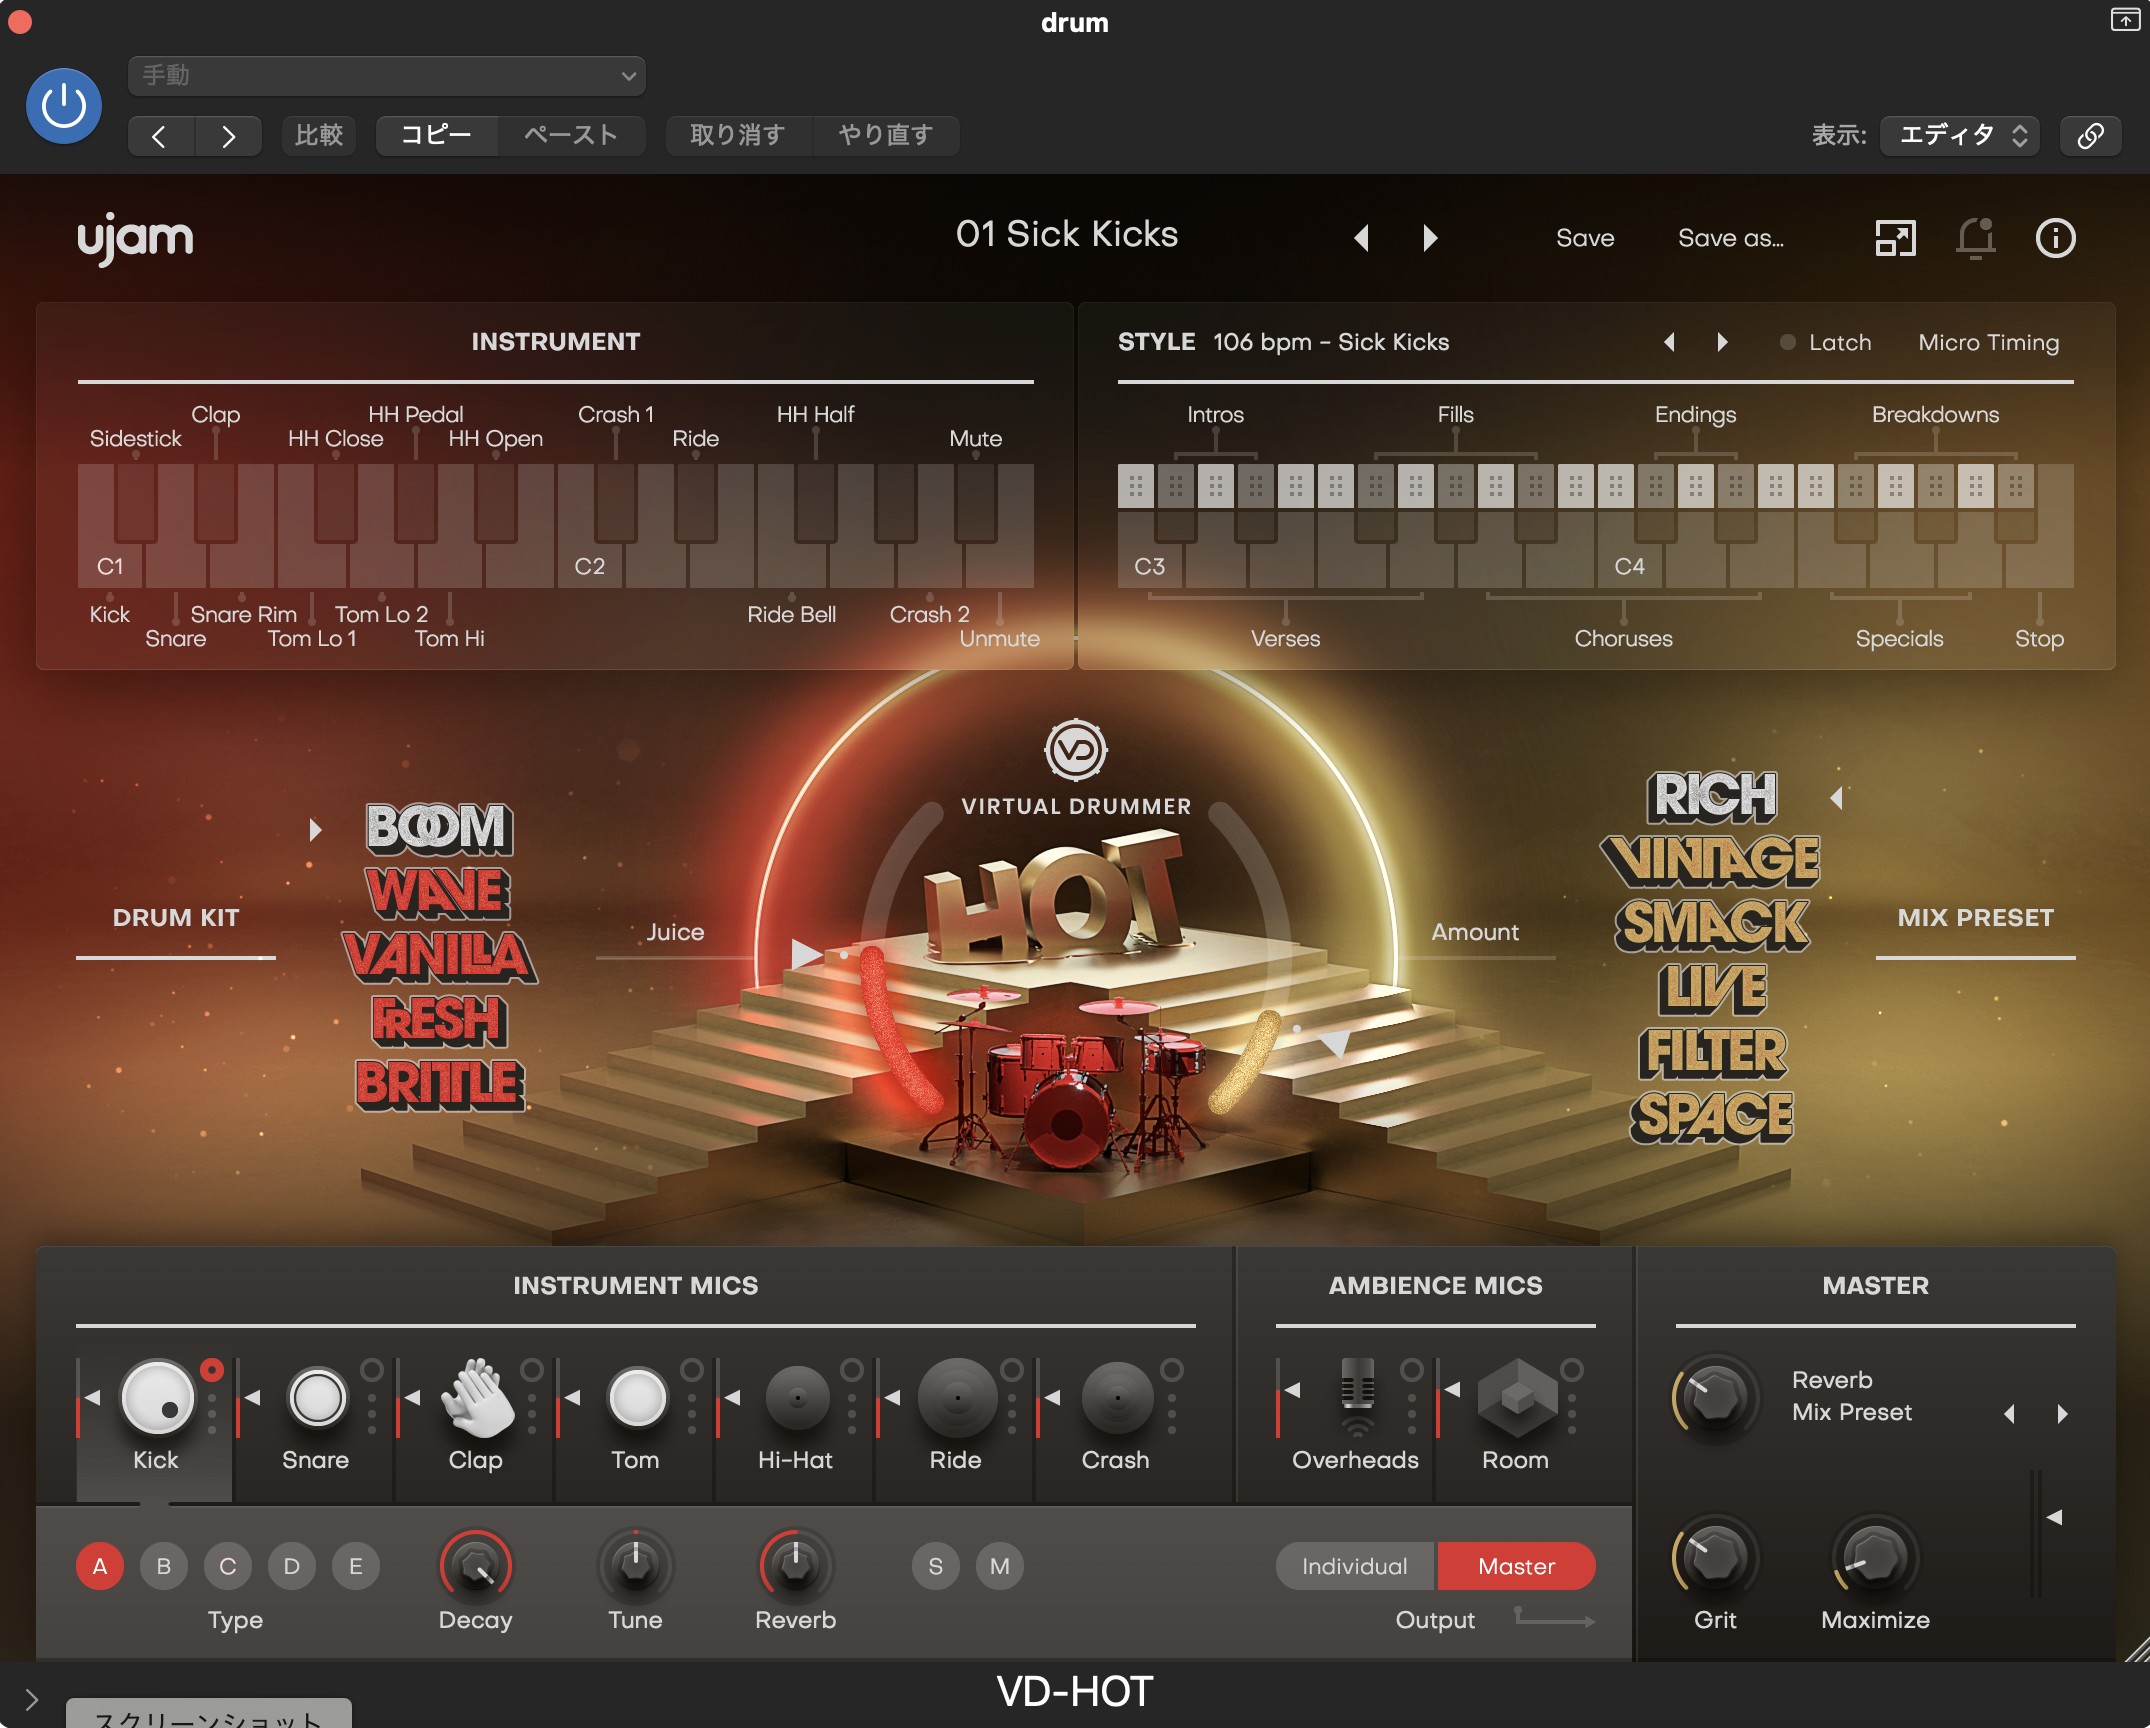The image size is (2150, 1728).
Task: Switch output to Individual
Action: pyautogui.click(x=1355, y=1566)
